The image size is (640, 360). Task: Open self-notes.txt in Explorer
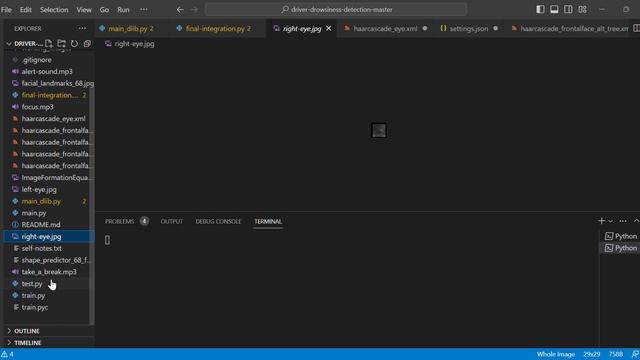[x=42, y=249]
